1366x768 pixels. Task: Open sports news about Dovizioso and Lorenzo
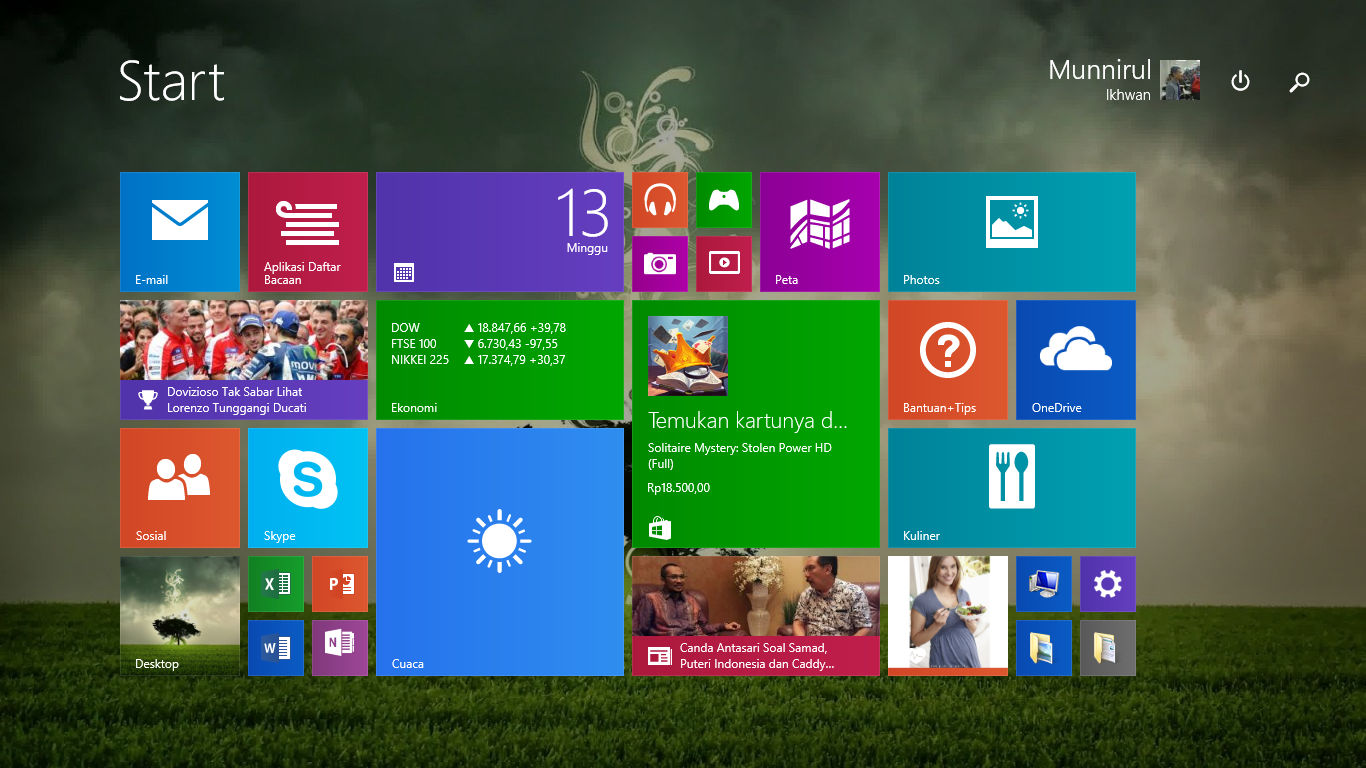(244, 360)
